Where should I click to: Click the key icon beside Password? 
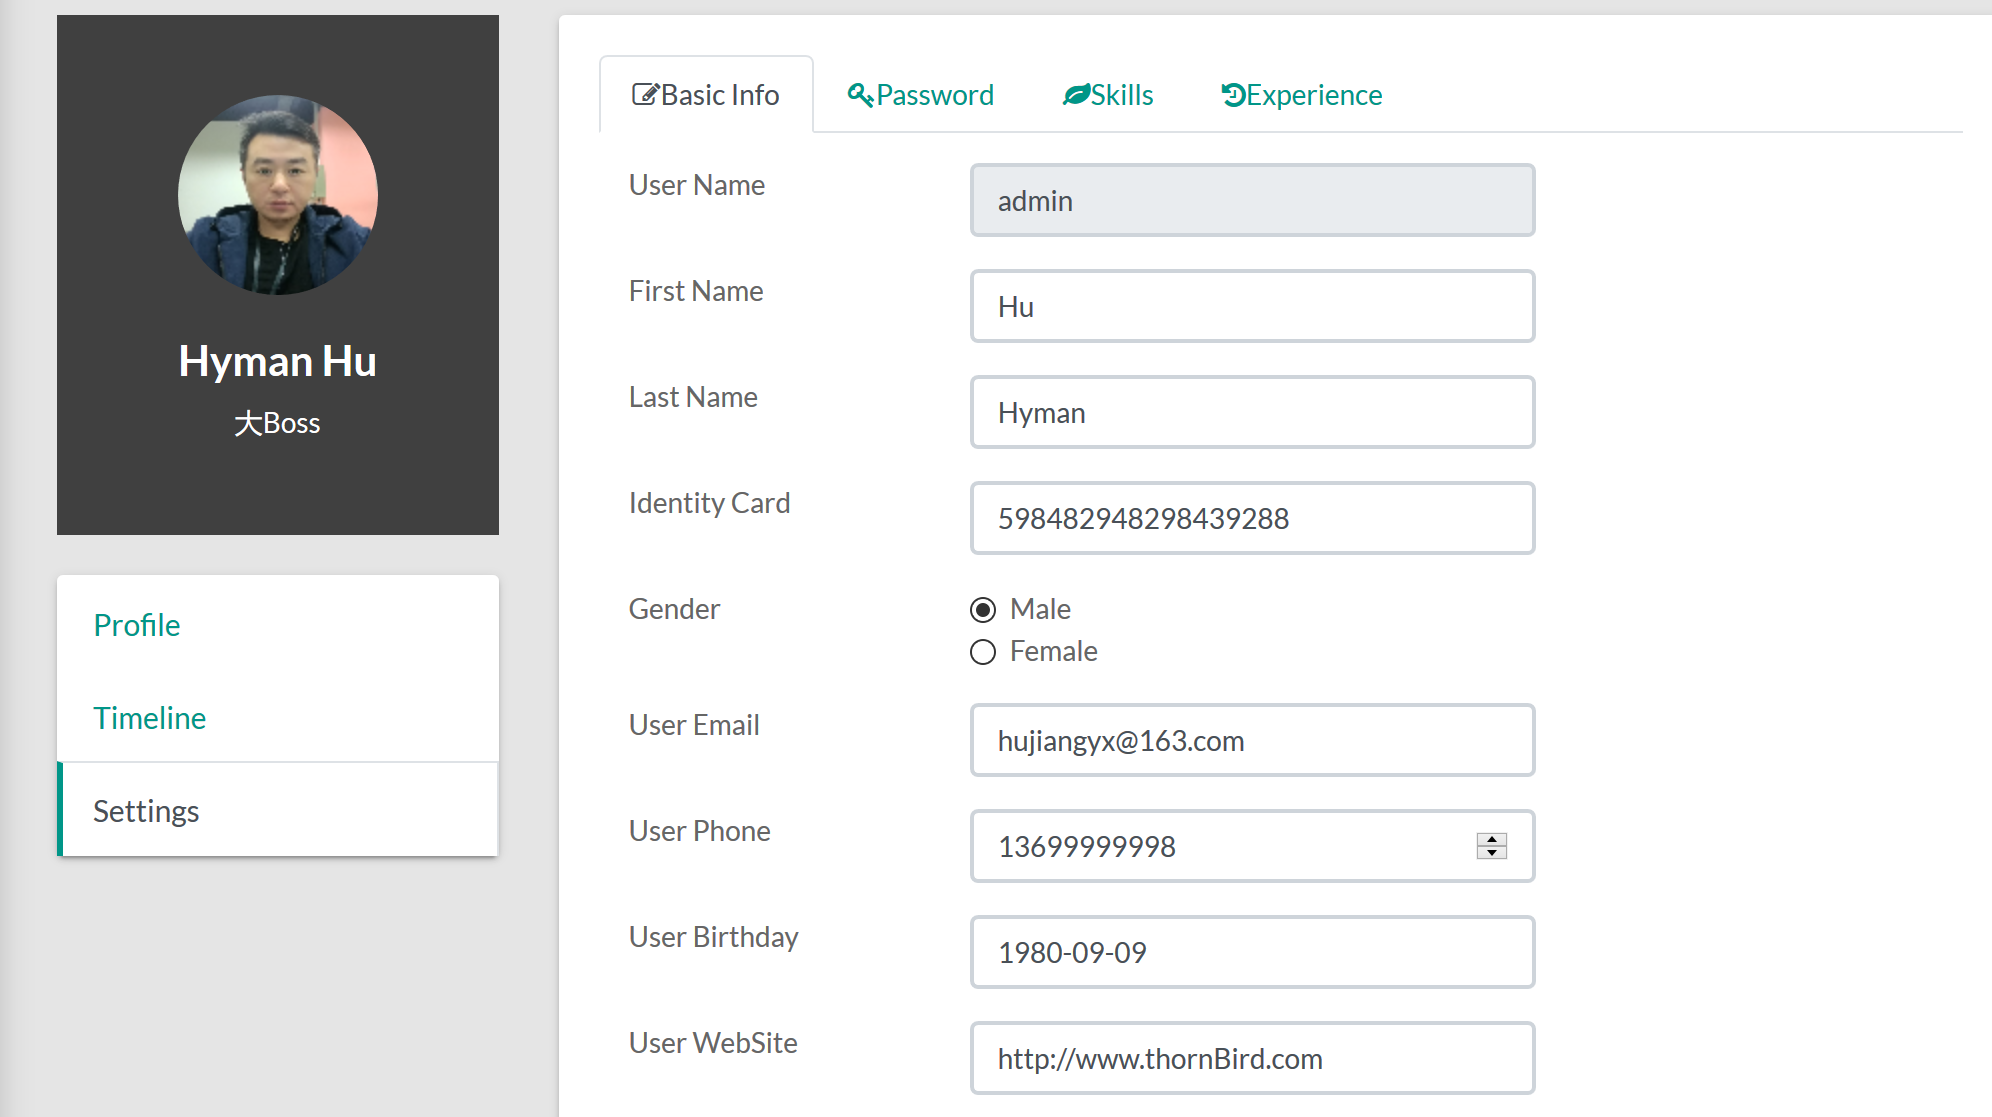(x=860, y=95)
